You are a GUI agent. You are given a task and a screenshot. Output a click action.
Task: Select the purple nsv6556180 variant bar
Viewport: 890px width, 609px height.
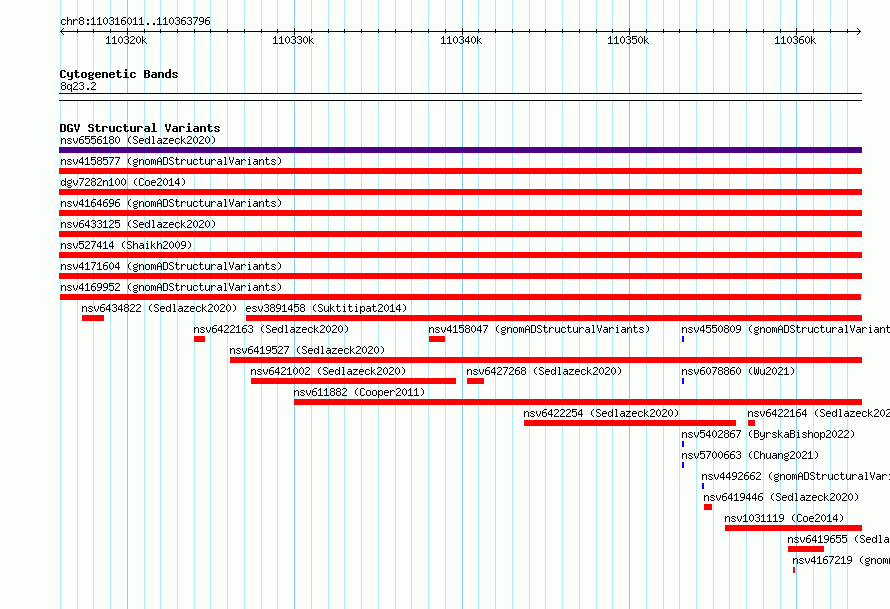click(x=460, y=150)
